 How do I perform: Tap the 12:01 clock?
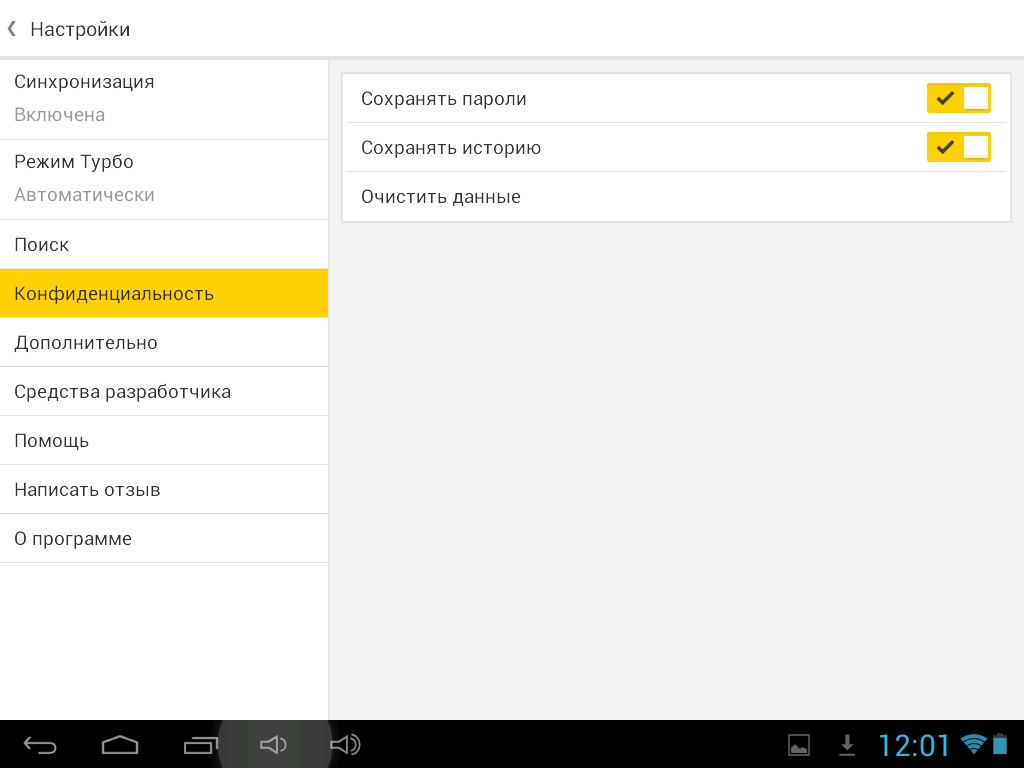[914, 745]
